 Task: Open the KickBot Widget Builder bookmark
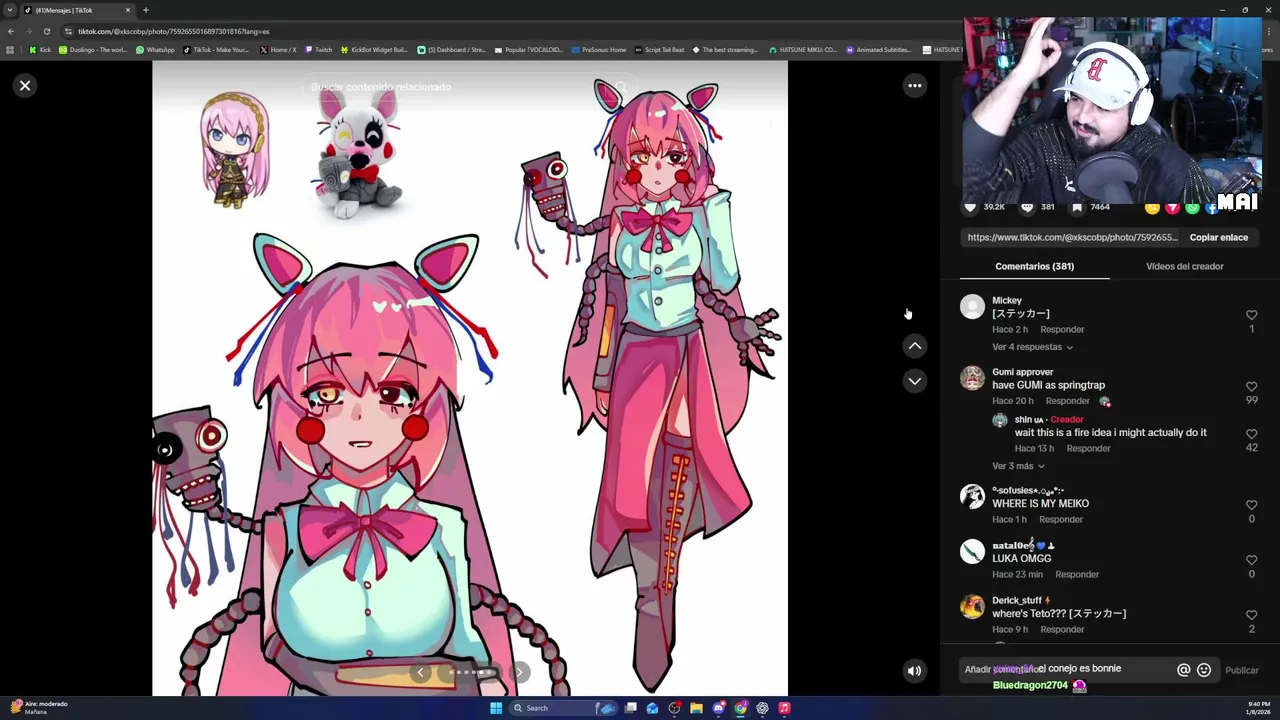click(x=374, y=50)
